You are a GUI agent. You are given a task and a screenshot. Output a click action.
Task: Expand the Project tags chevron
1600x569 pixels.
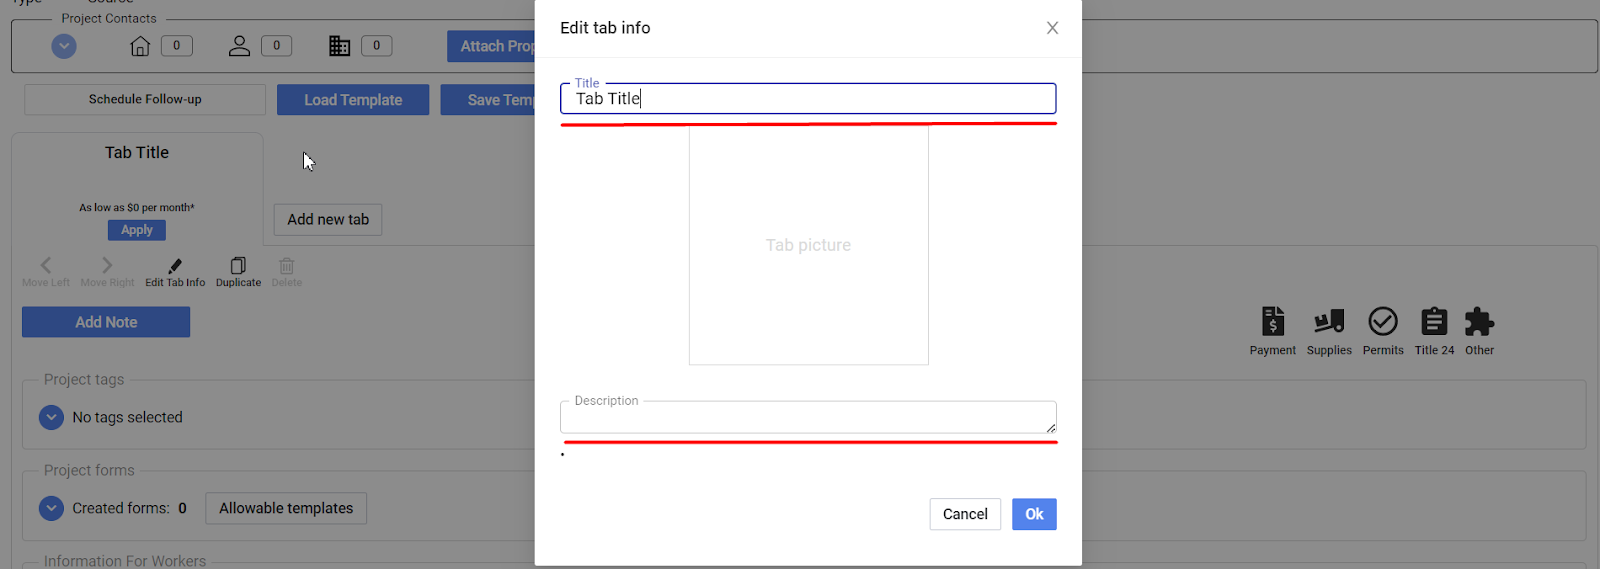pos(51,417)
